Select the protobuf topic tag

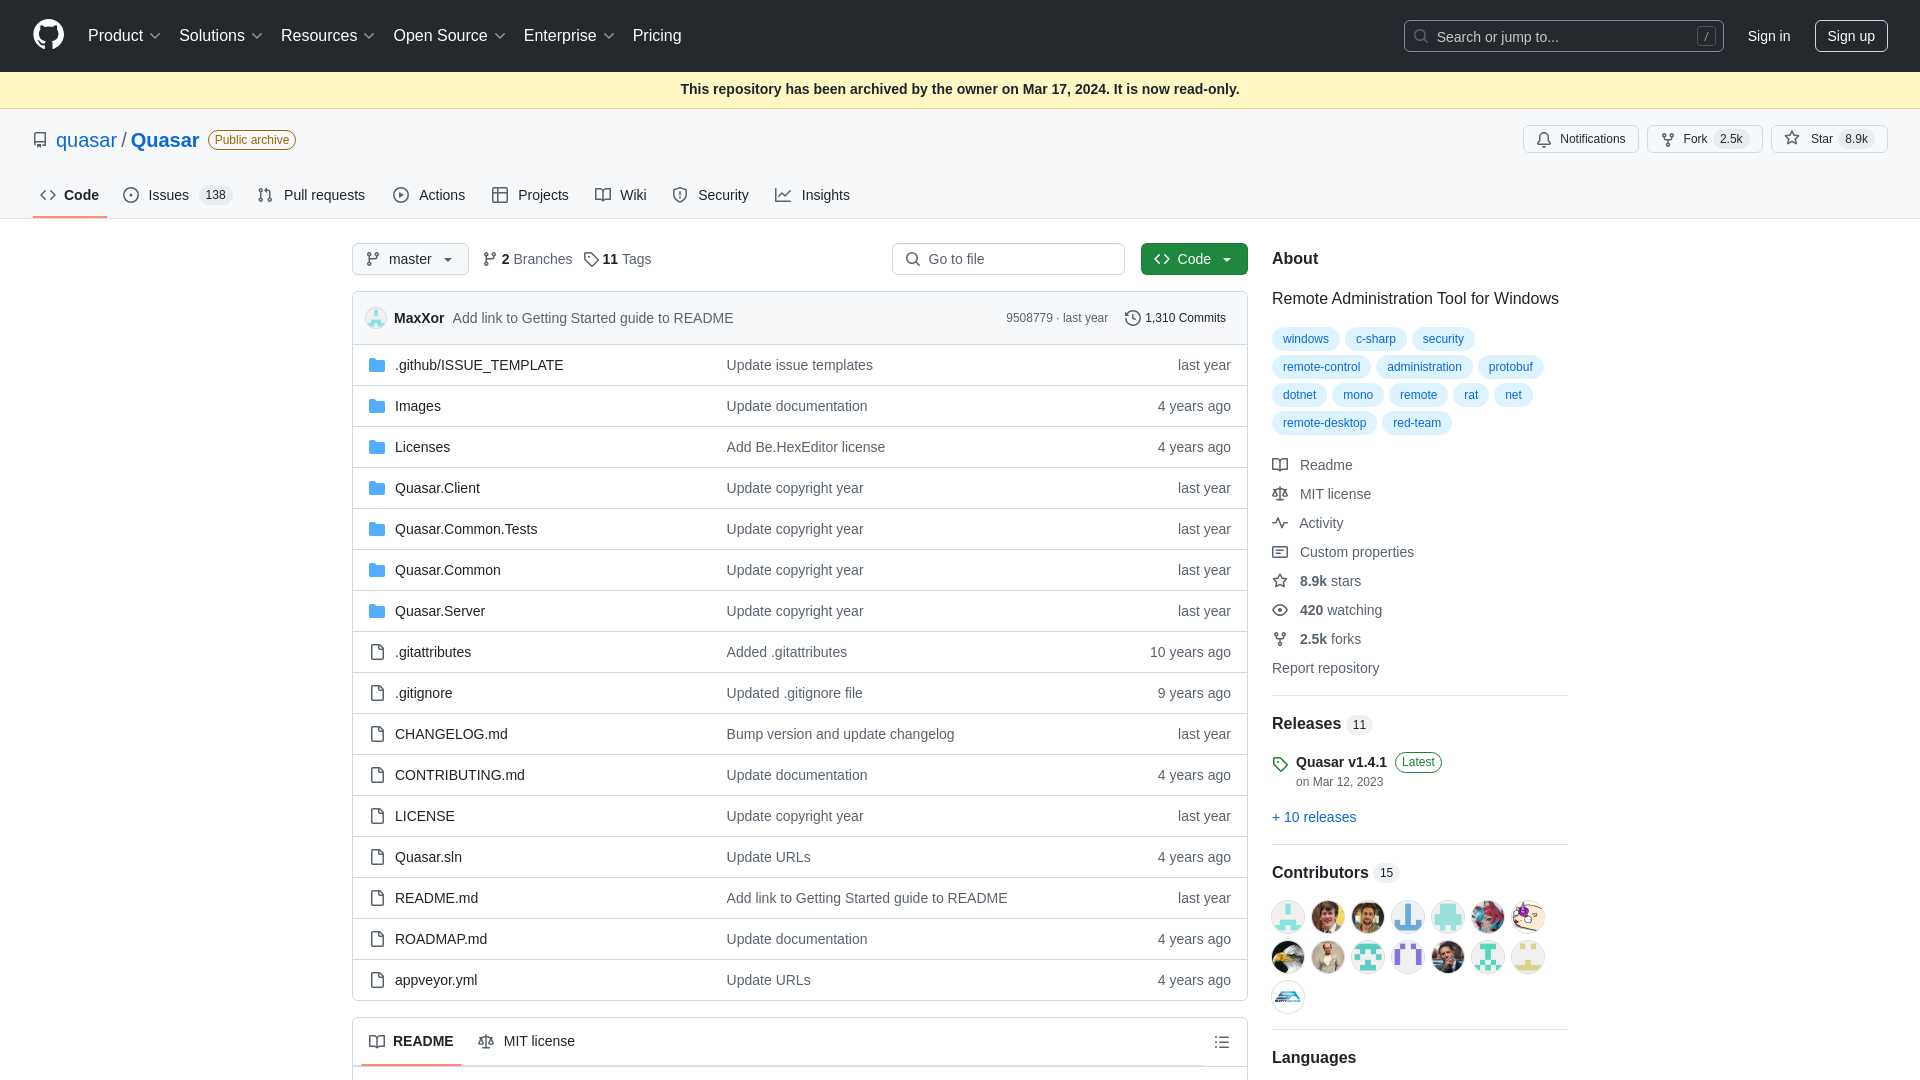[x=1510, y=367]
